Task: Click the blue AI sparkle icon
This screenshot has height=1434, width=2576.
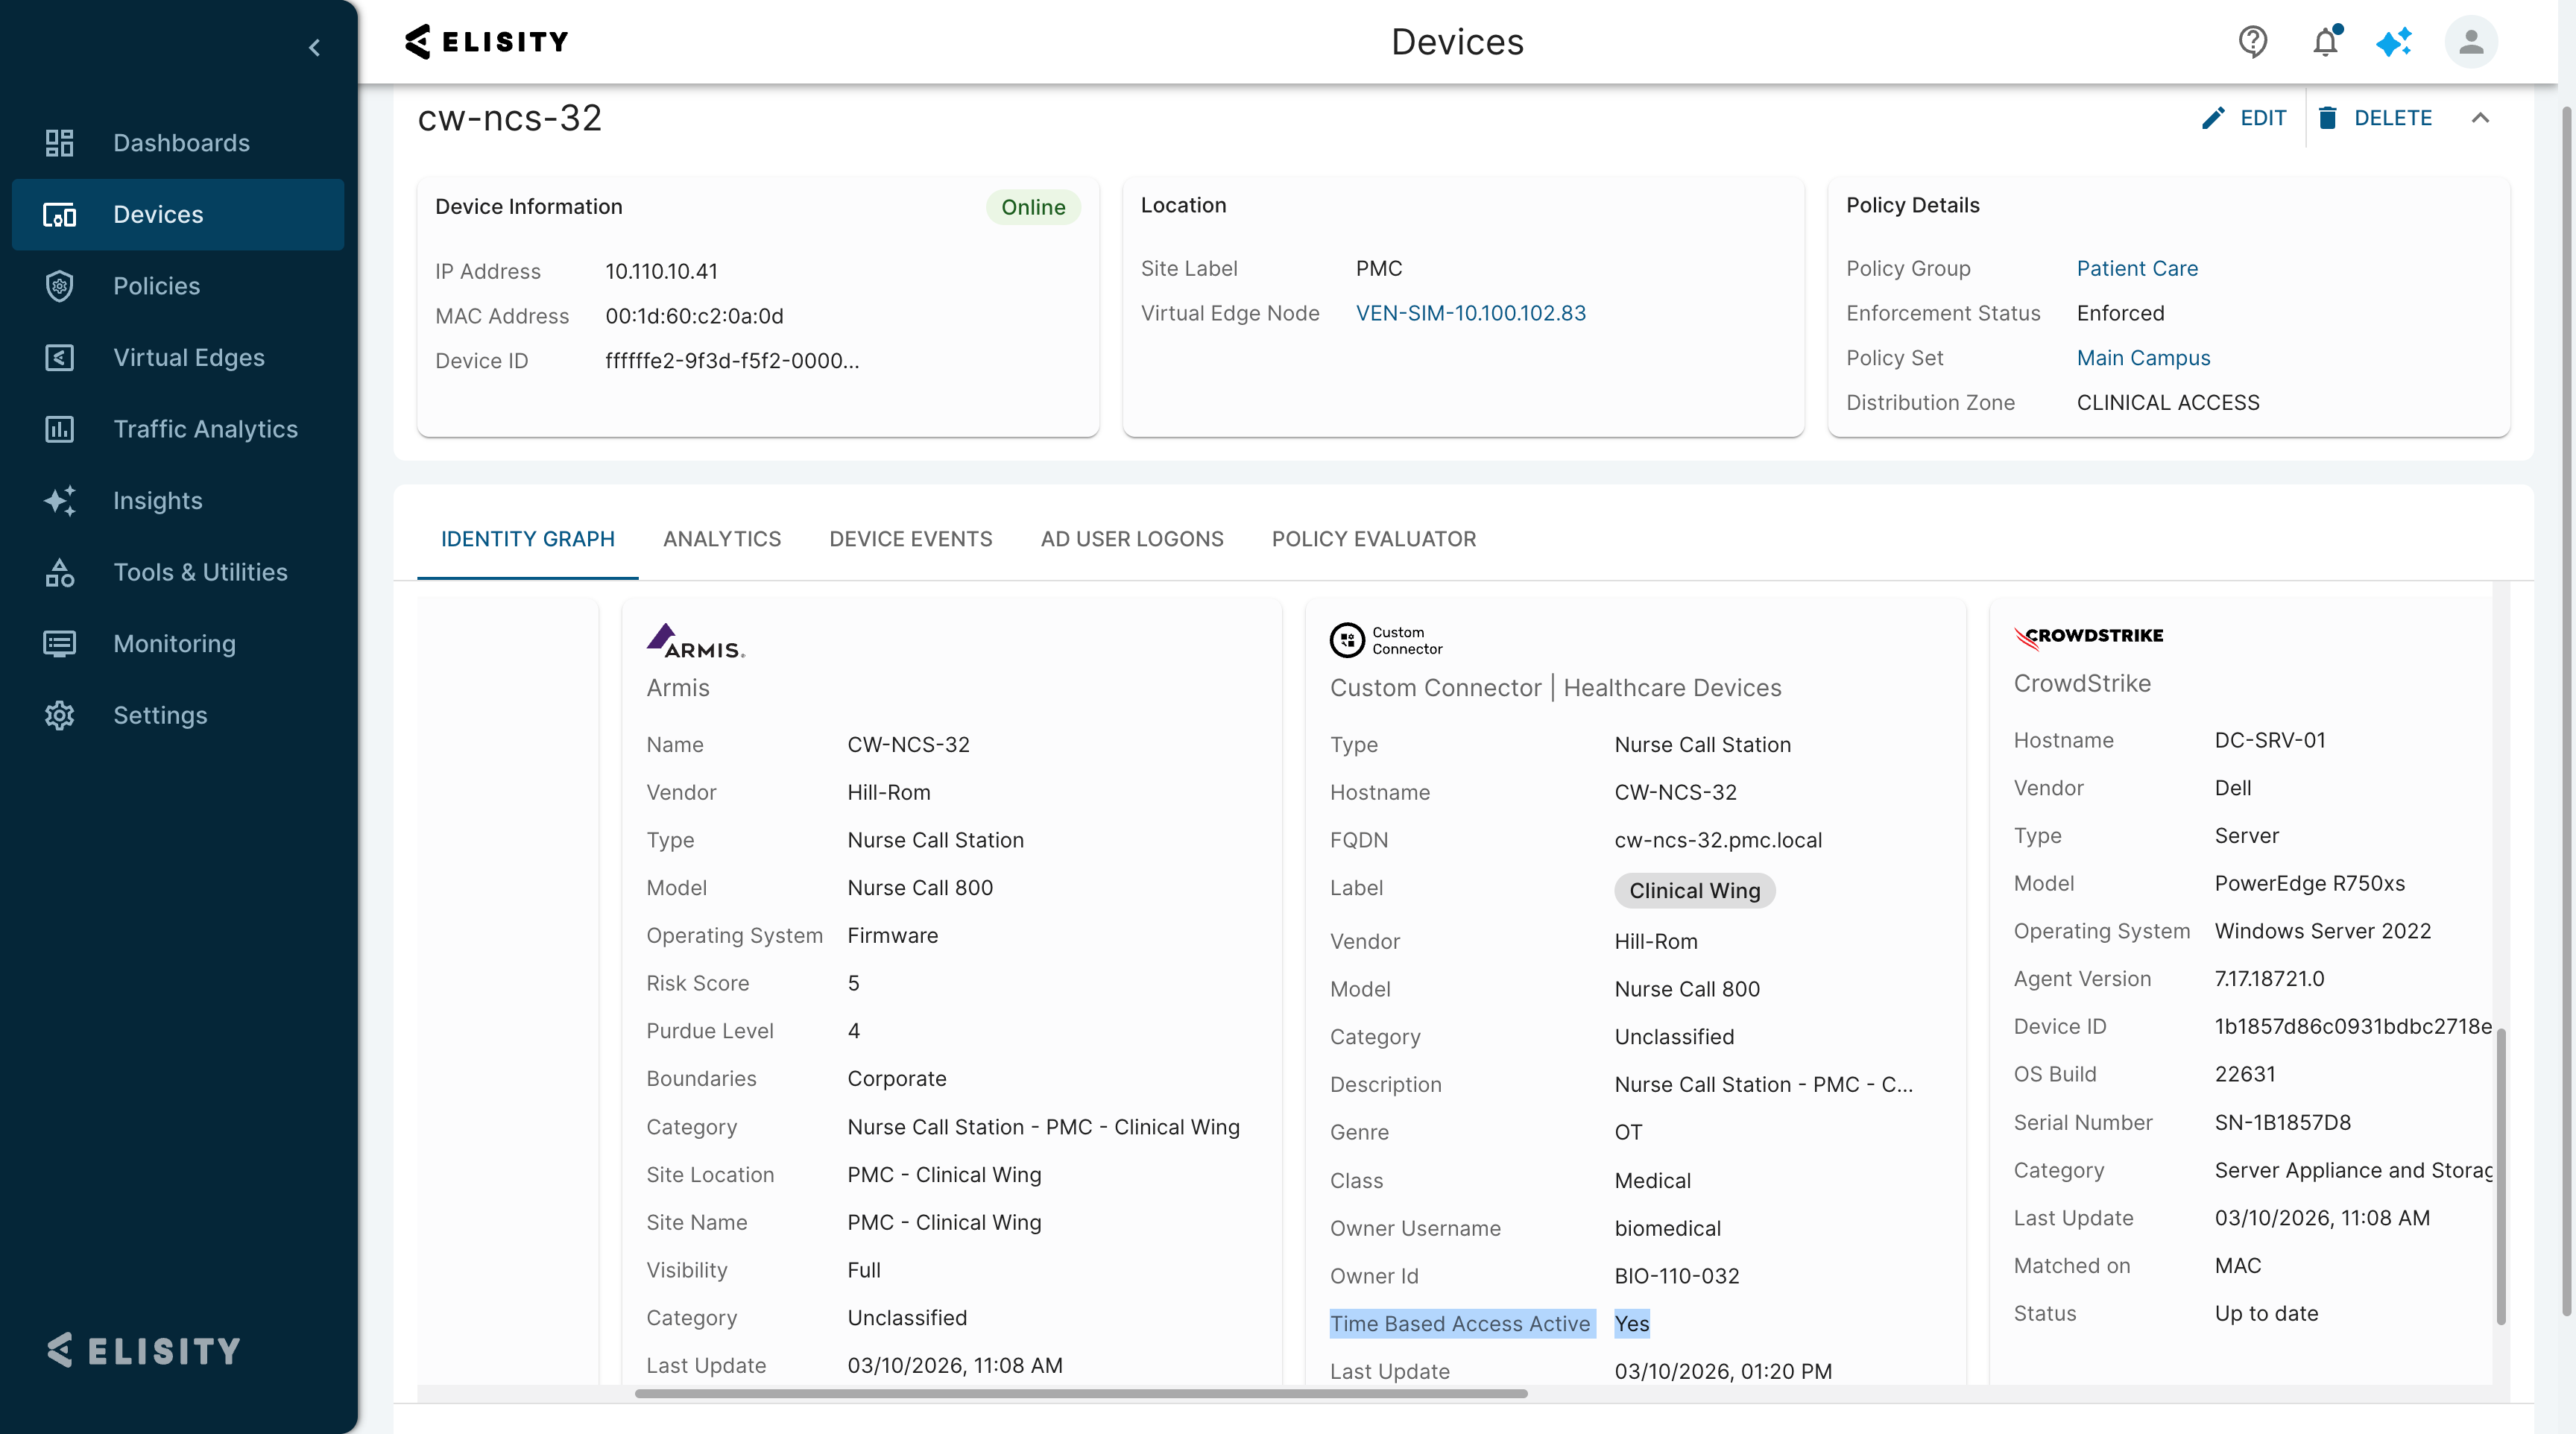Action: tap(2394, 42)
